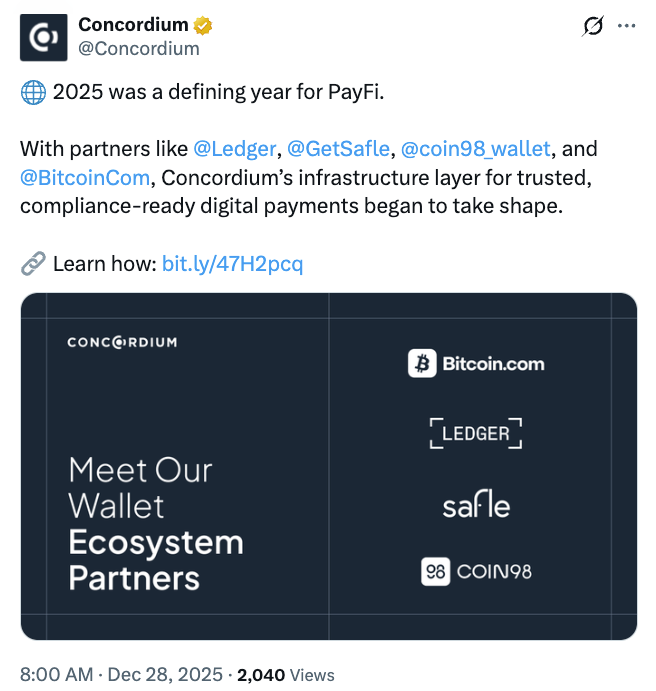This screenshot has width=656, height=691.
Task: Click the gold verified badge
Action: (202, 25)
